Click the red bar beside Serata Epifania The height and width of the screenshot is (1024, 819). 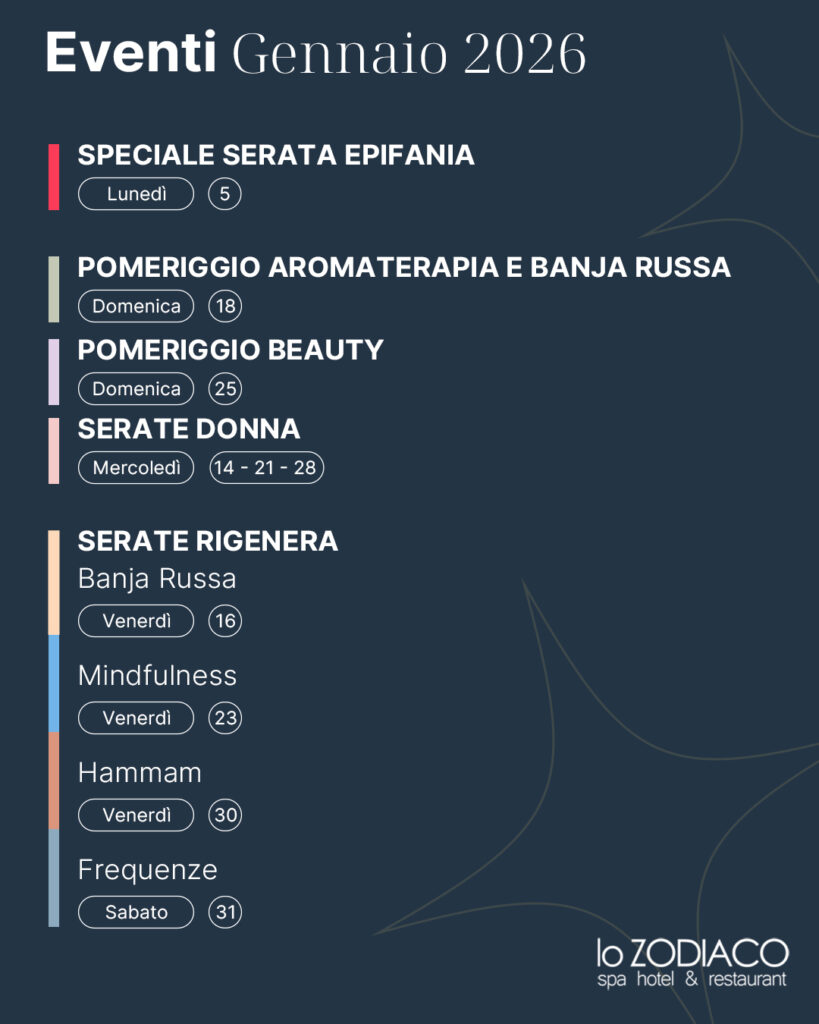point(54,177)
